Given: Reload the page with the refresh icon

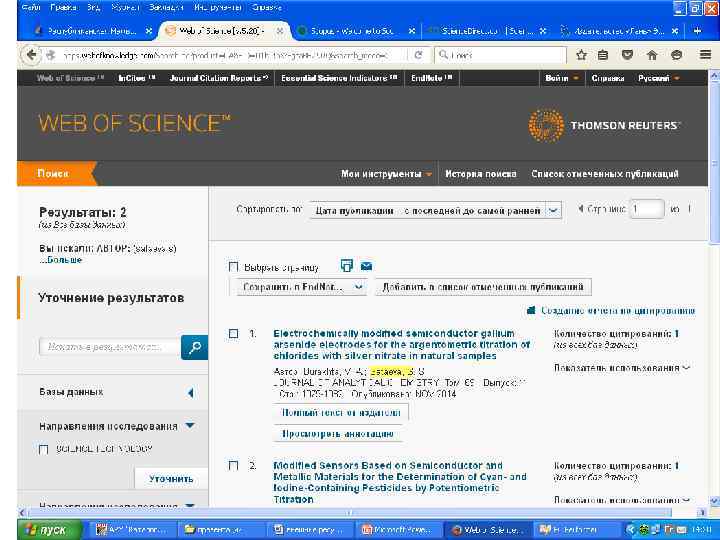Looking at the screenshot, I should [418, 55].
